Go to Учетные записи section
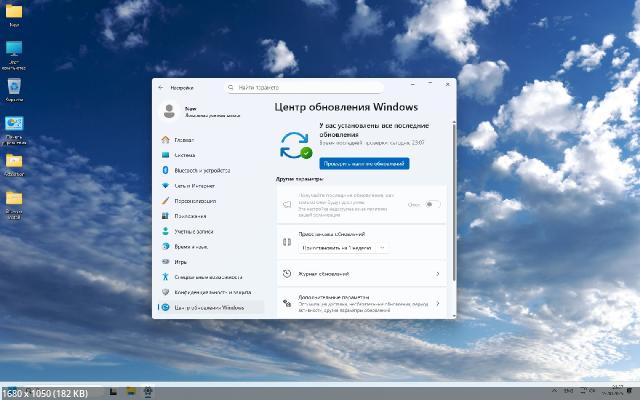This screenshot has height=400, width=640. coord(194,231)
